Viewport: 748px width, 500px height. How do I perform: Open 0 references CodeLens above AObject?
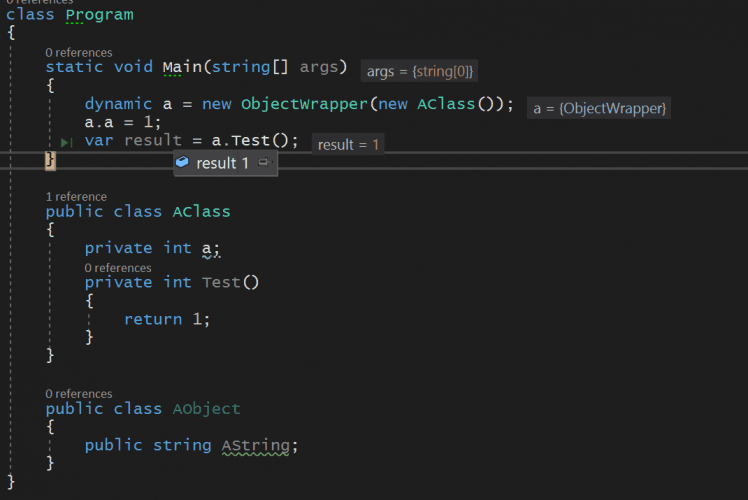click(78, 394)
